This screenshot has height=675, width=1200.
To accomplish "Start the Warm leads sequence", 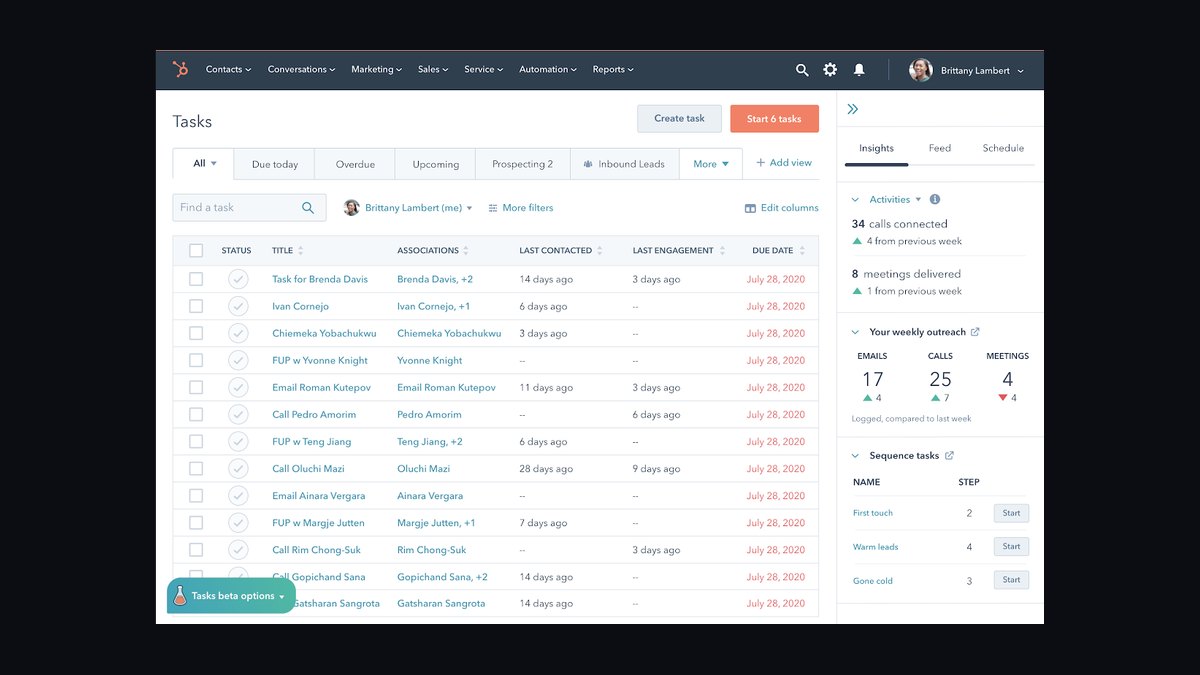I will [x=1011, y=547].
